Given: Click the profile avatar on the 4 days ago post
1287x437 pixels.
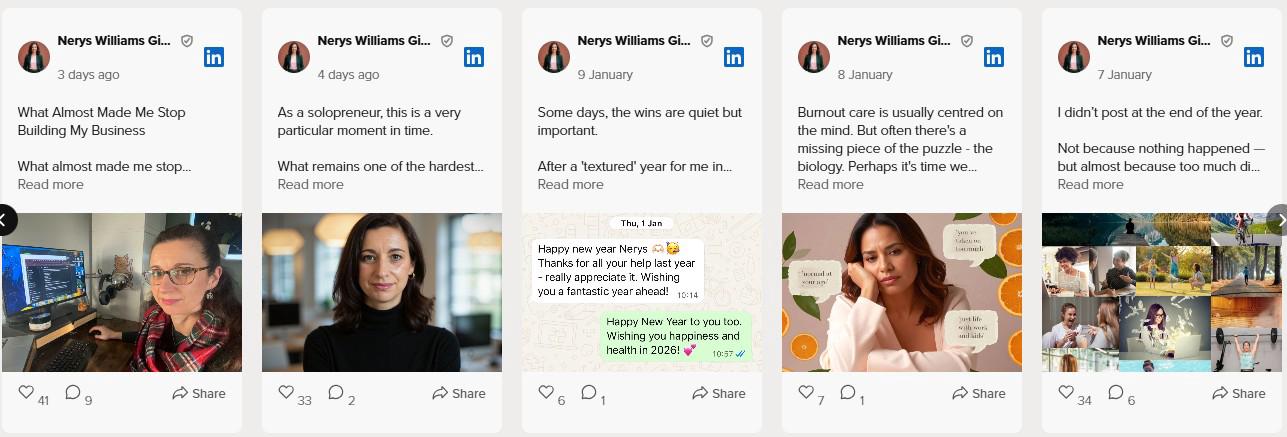Looking at the screenshot, I should click(x=294, y=57).
